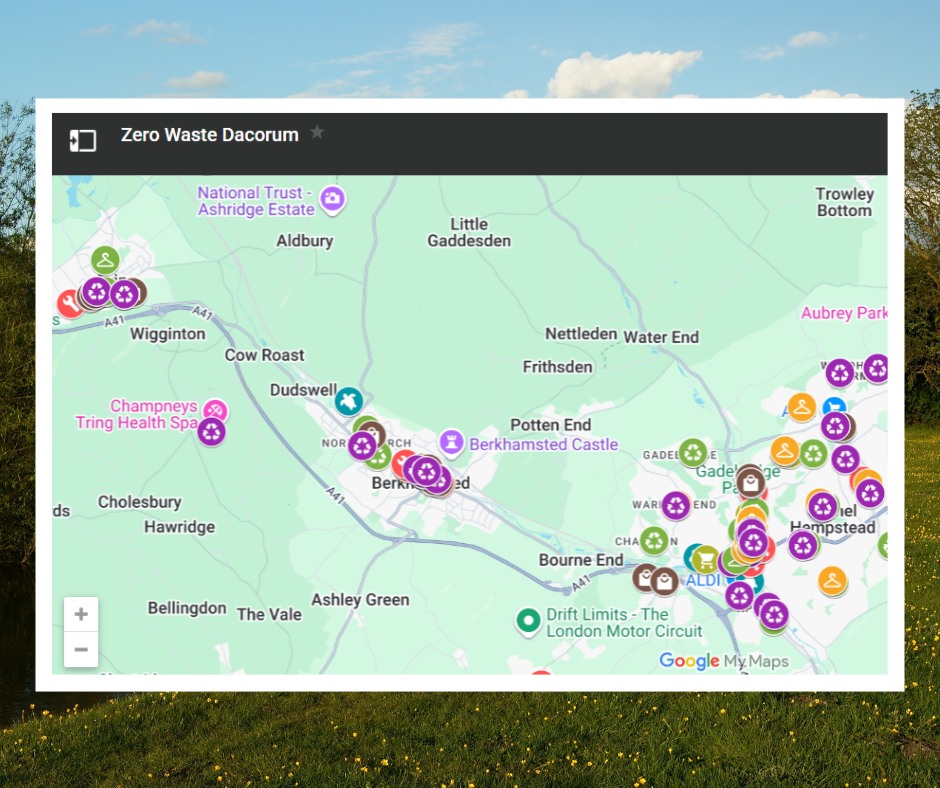Click the Hawridge place name
The image size is (940, 788).
(x=179, y=527)
